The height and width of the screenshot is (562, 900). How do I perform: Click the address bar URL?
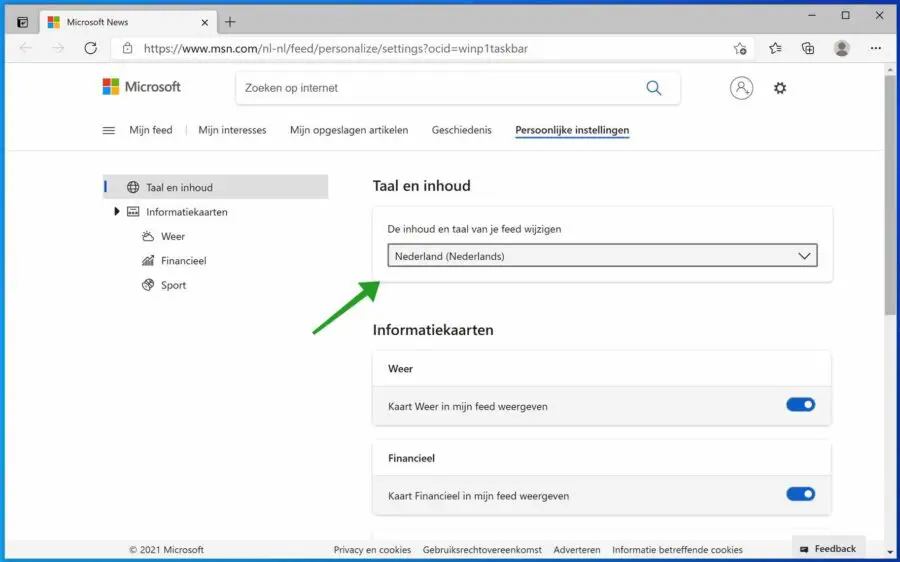pyautogui.click(x=336, y=49)
